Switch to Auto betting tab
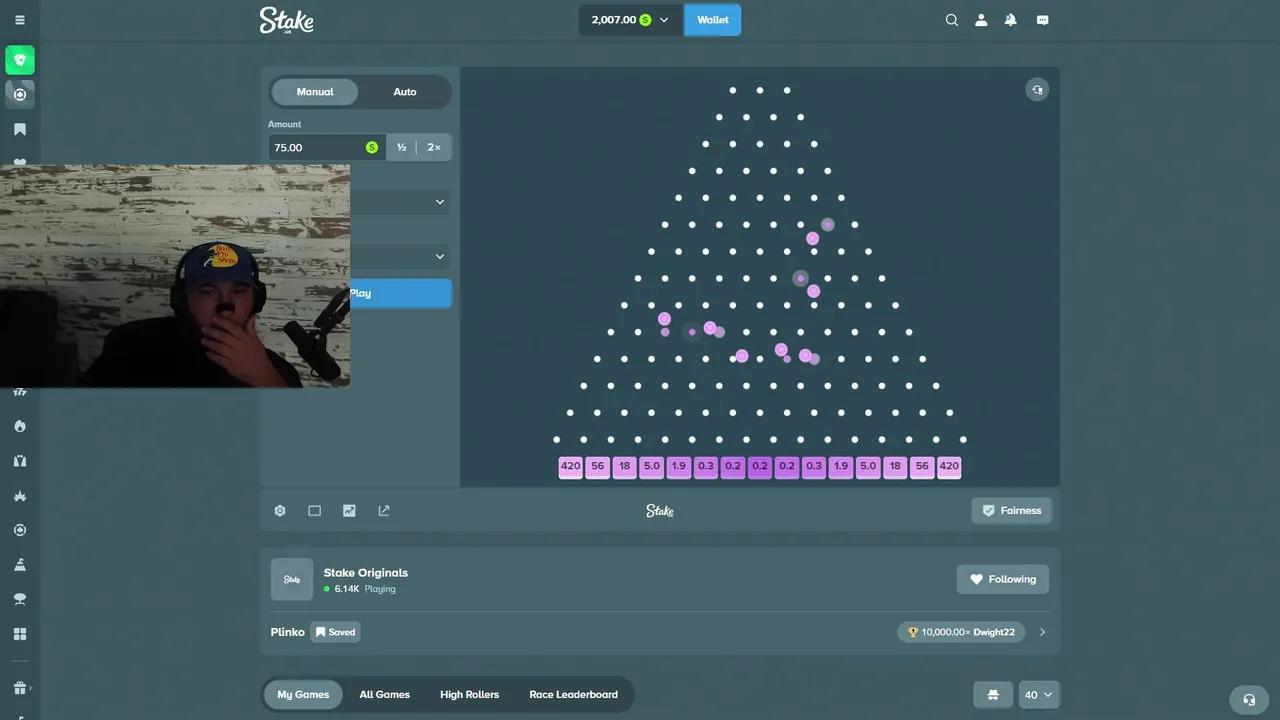Image resolution: width=1280 pixels, height=720 pixels. pyautogui.click(x=405, y=92)
